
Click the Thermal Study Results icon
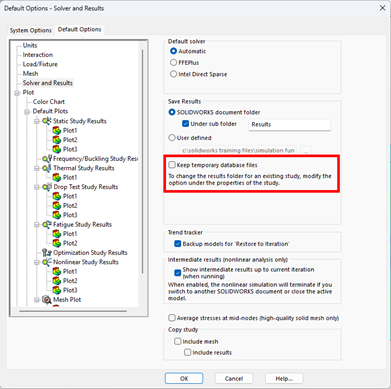pos(47,168)
